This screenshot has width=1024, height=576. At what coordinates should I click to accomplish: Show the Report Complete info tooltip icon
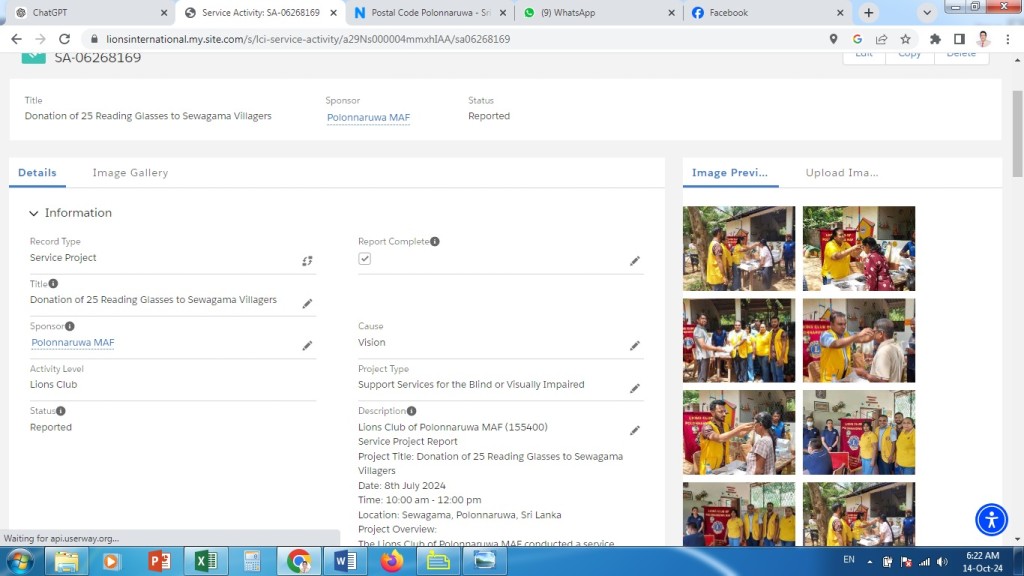tap(435, 242)
